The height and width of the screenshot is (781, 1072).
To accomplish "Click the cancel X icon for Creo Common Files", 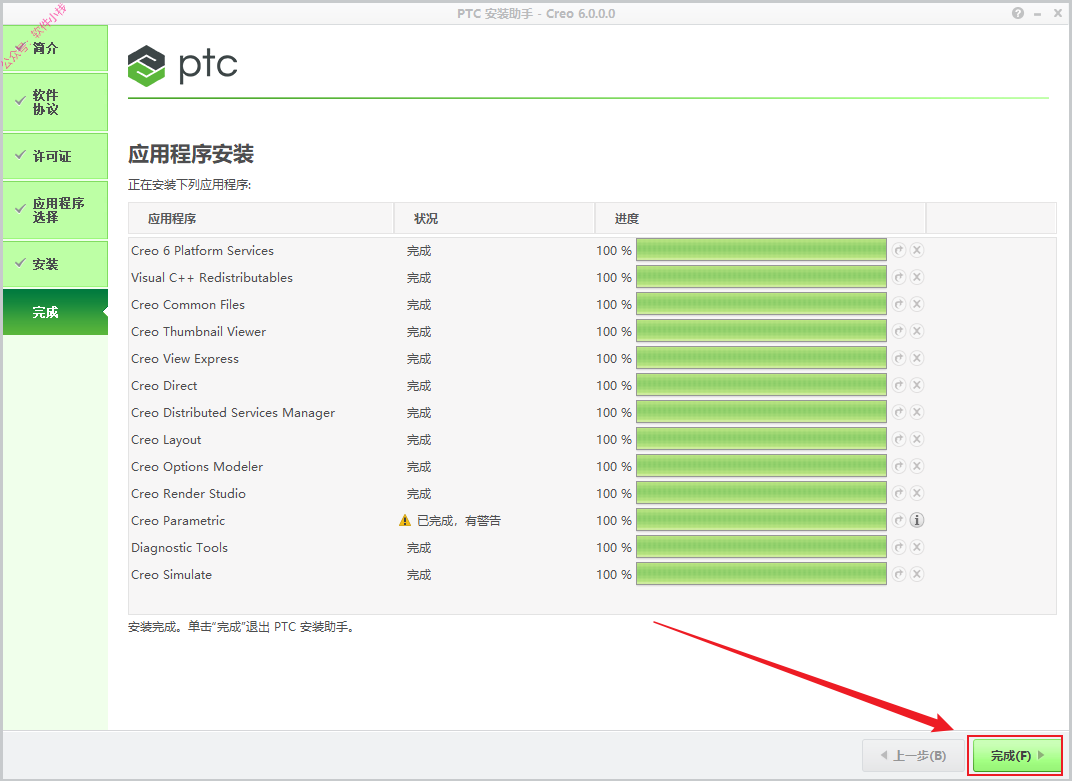I will (917, 304).
